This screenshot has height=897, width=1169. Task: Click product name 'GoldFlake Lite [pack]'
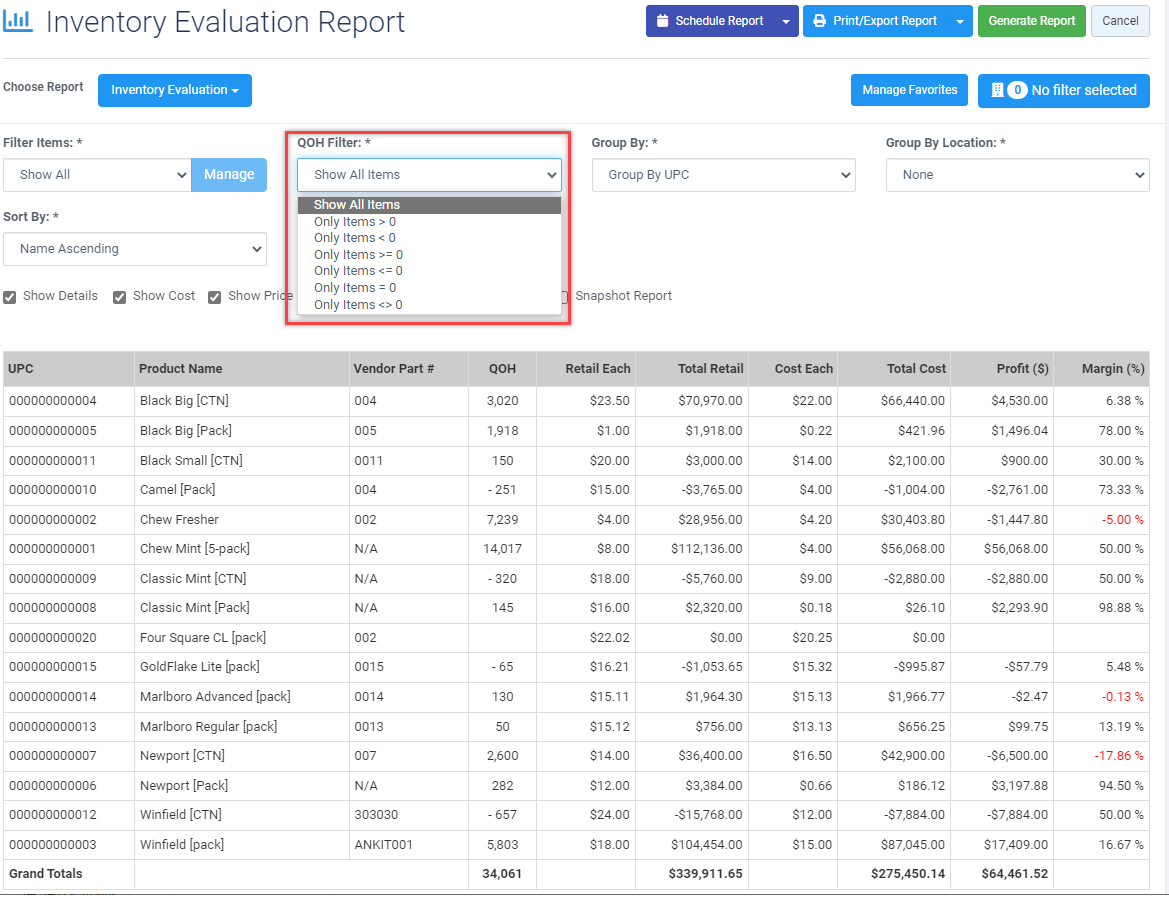200,667
